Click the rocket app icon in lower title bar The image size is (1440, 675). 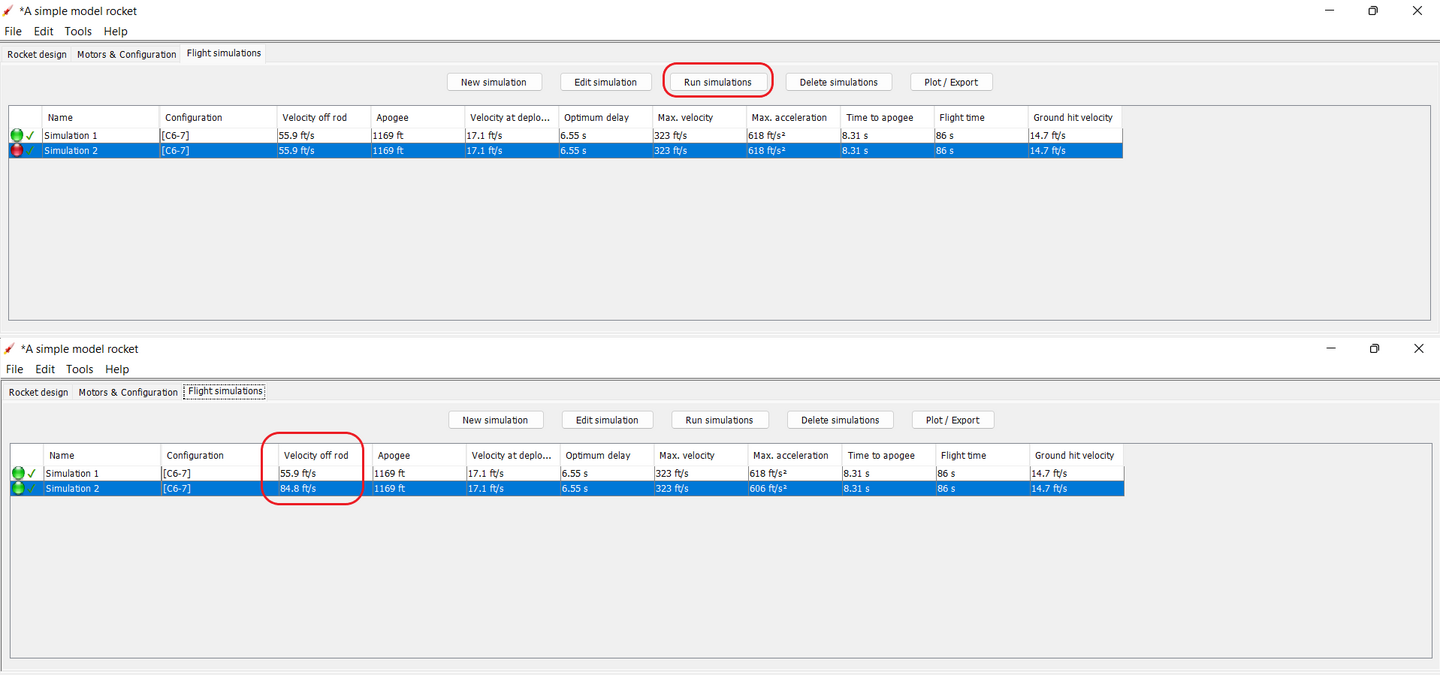pyautogui.click(x=9, y=349)
